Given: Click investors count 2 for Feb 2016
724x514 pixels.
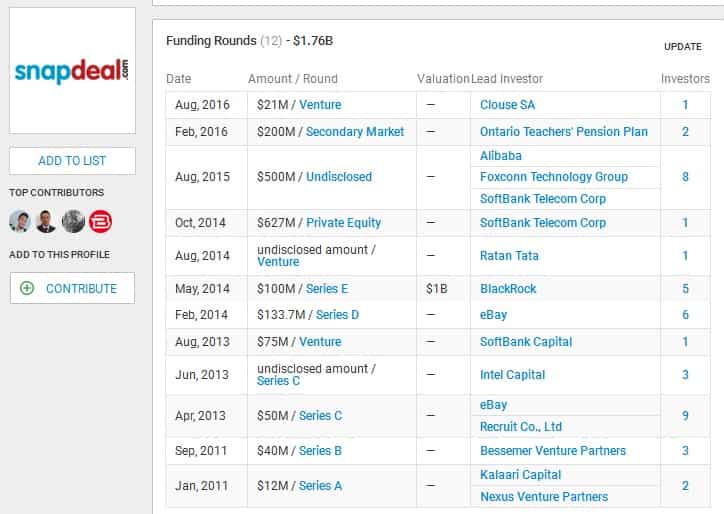Looking at the screenshot, I should tap(685, 132).
